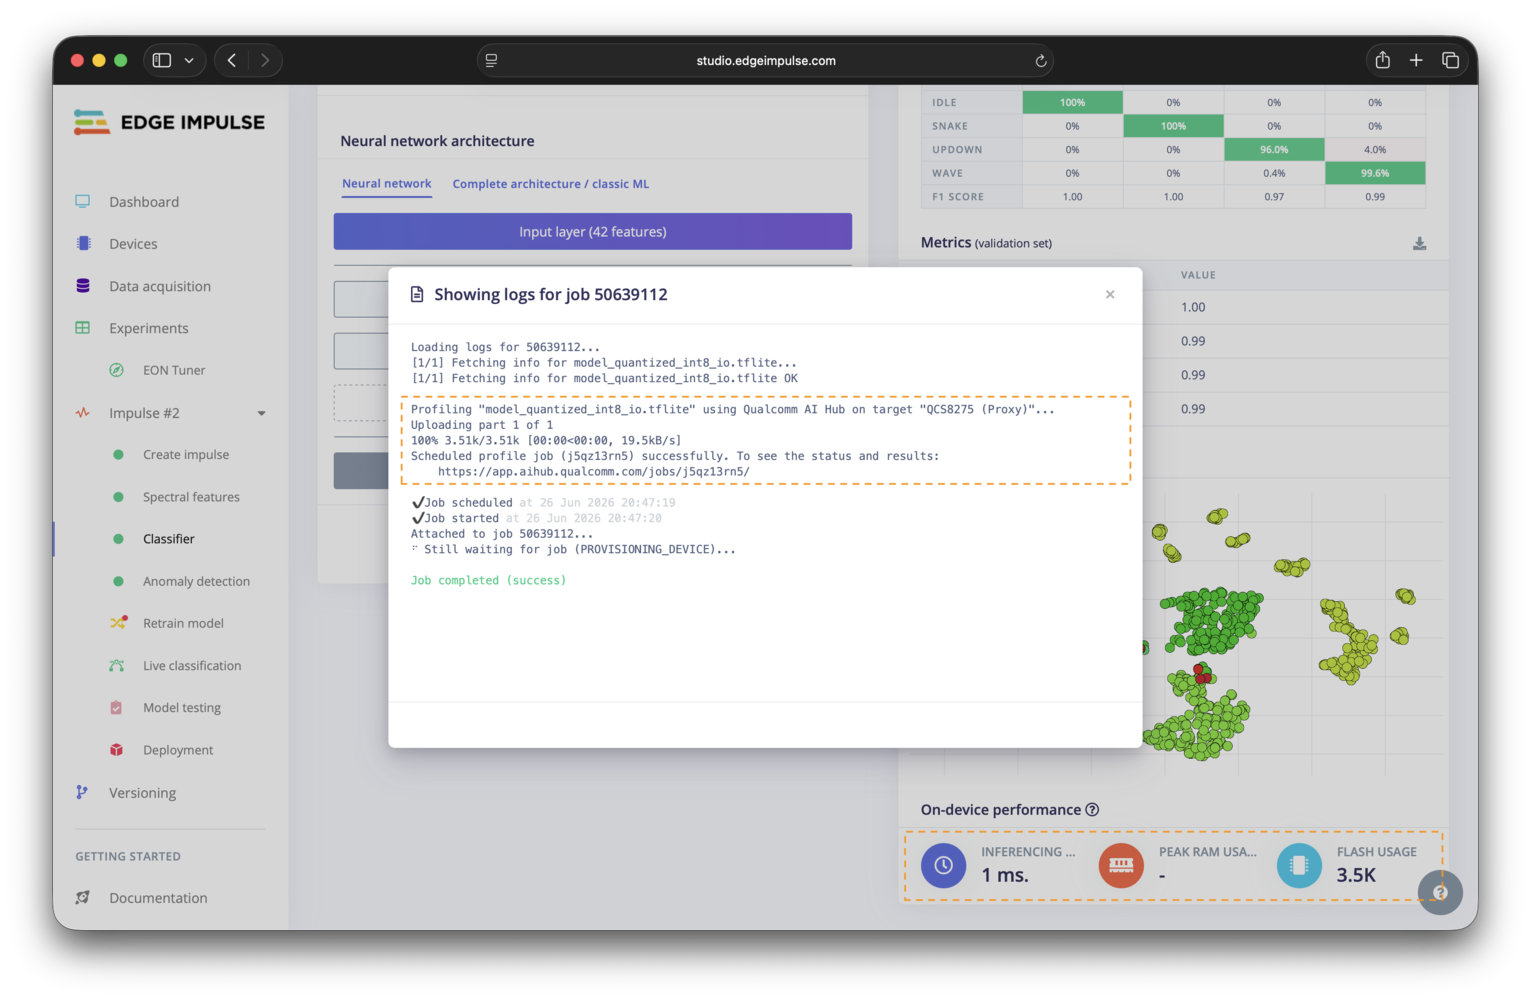Click the peak RAM usage icon
The height and width of the screenshot is (1000, 1531).
1121,865
